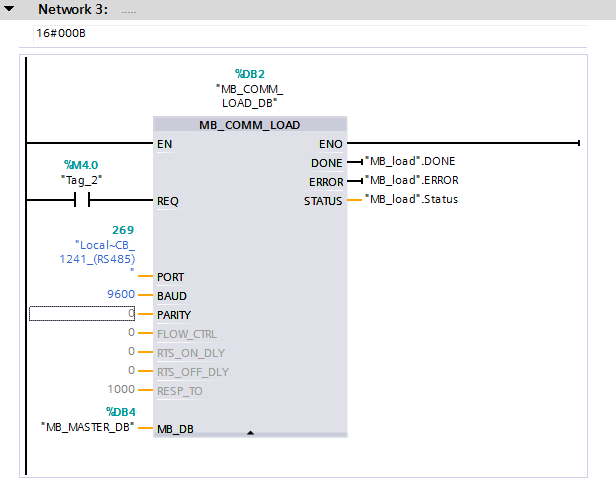Click the %DB2 instance data block address
This screenshot has height=484, width=616.
click(x=250, y=74)
